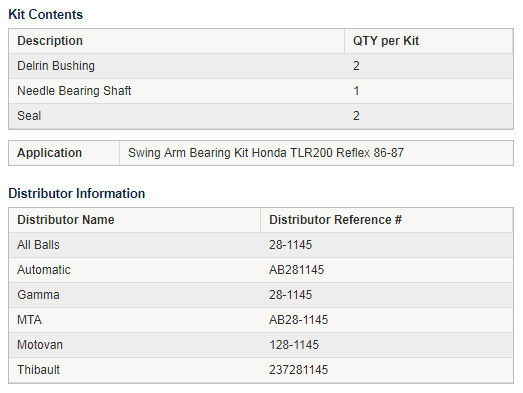The height and width of the screenshot is (393, 523).
Task: Select the Seal row
Action: pyautogui.click(x=261, y=116)
